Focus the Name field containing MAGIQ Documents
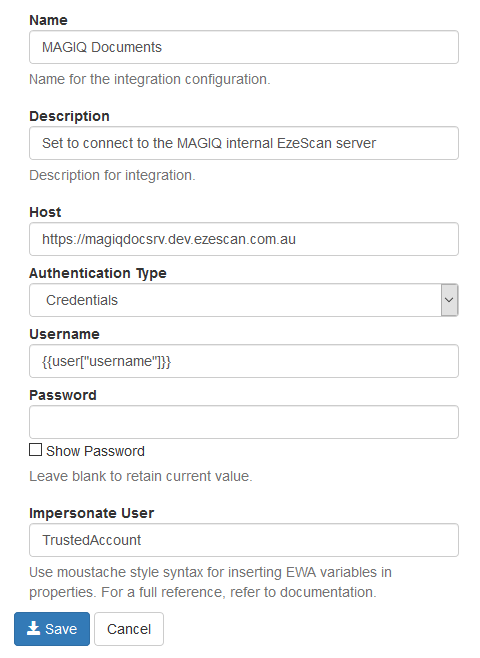Screen dimensions: 480x658 pyautogui.click(x=244, y=47)
